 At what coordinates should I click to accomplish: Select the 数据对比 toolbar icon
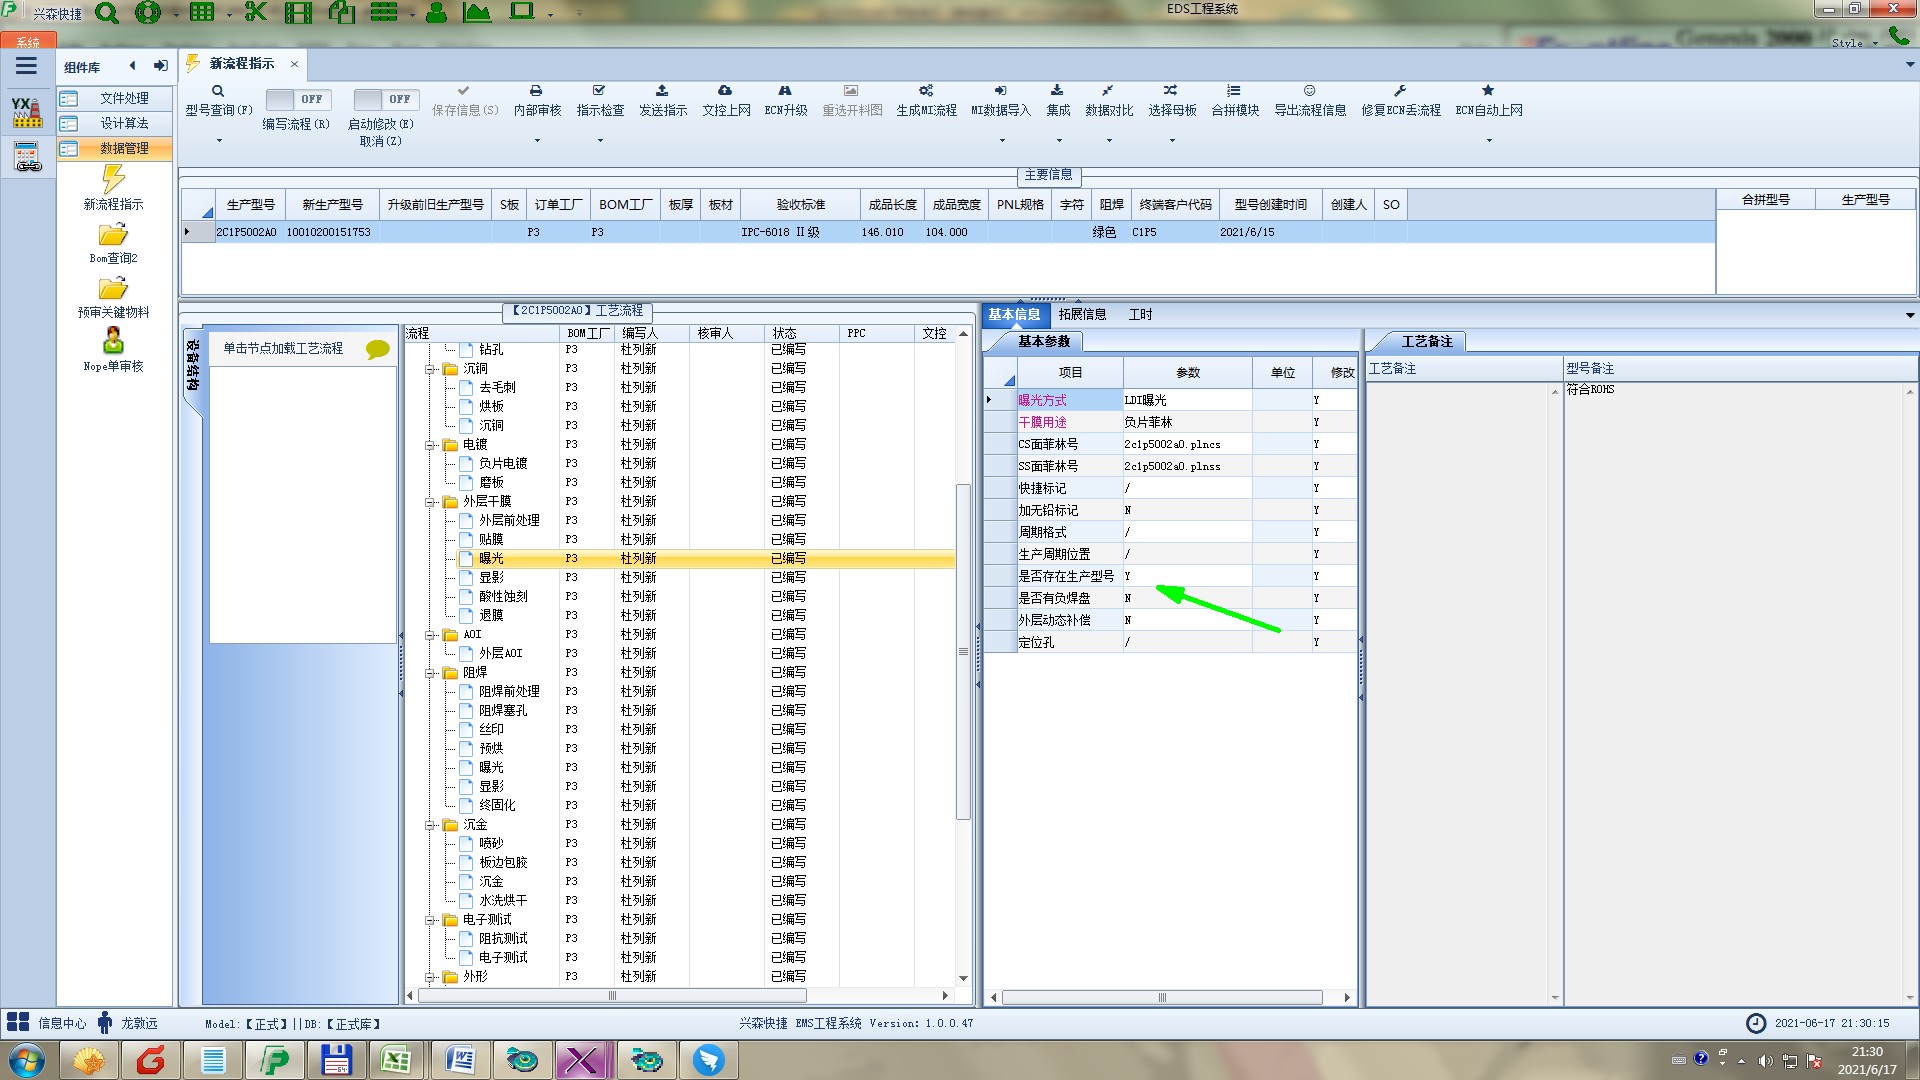[x=1108, y=91]
